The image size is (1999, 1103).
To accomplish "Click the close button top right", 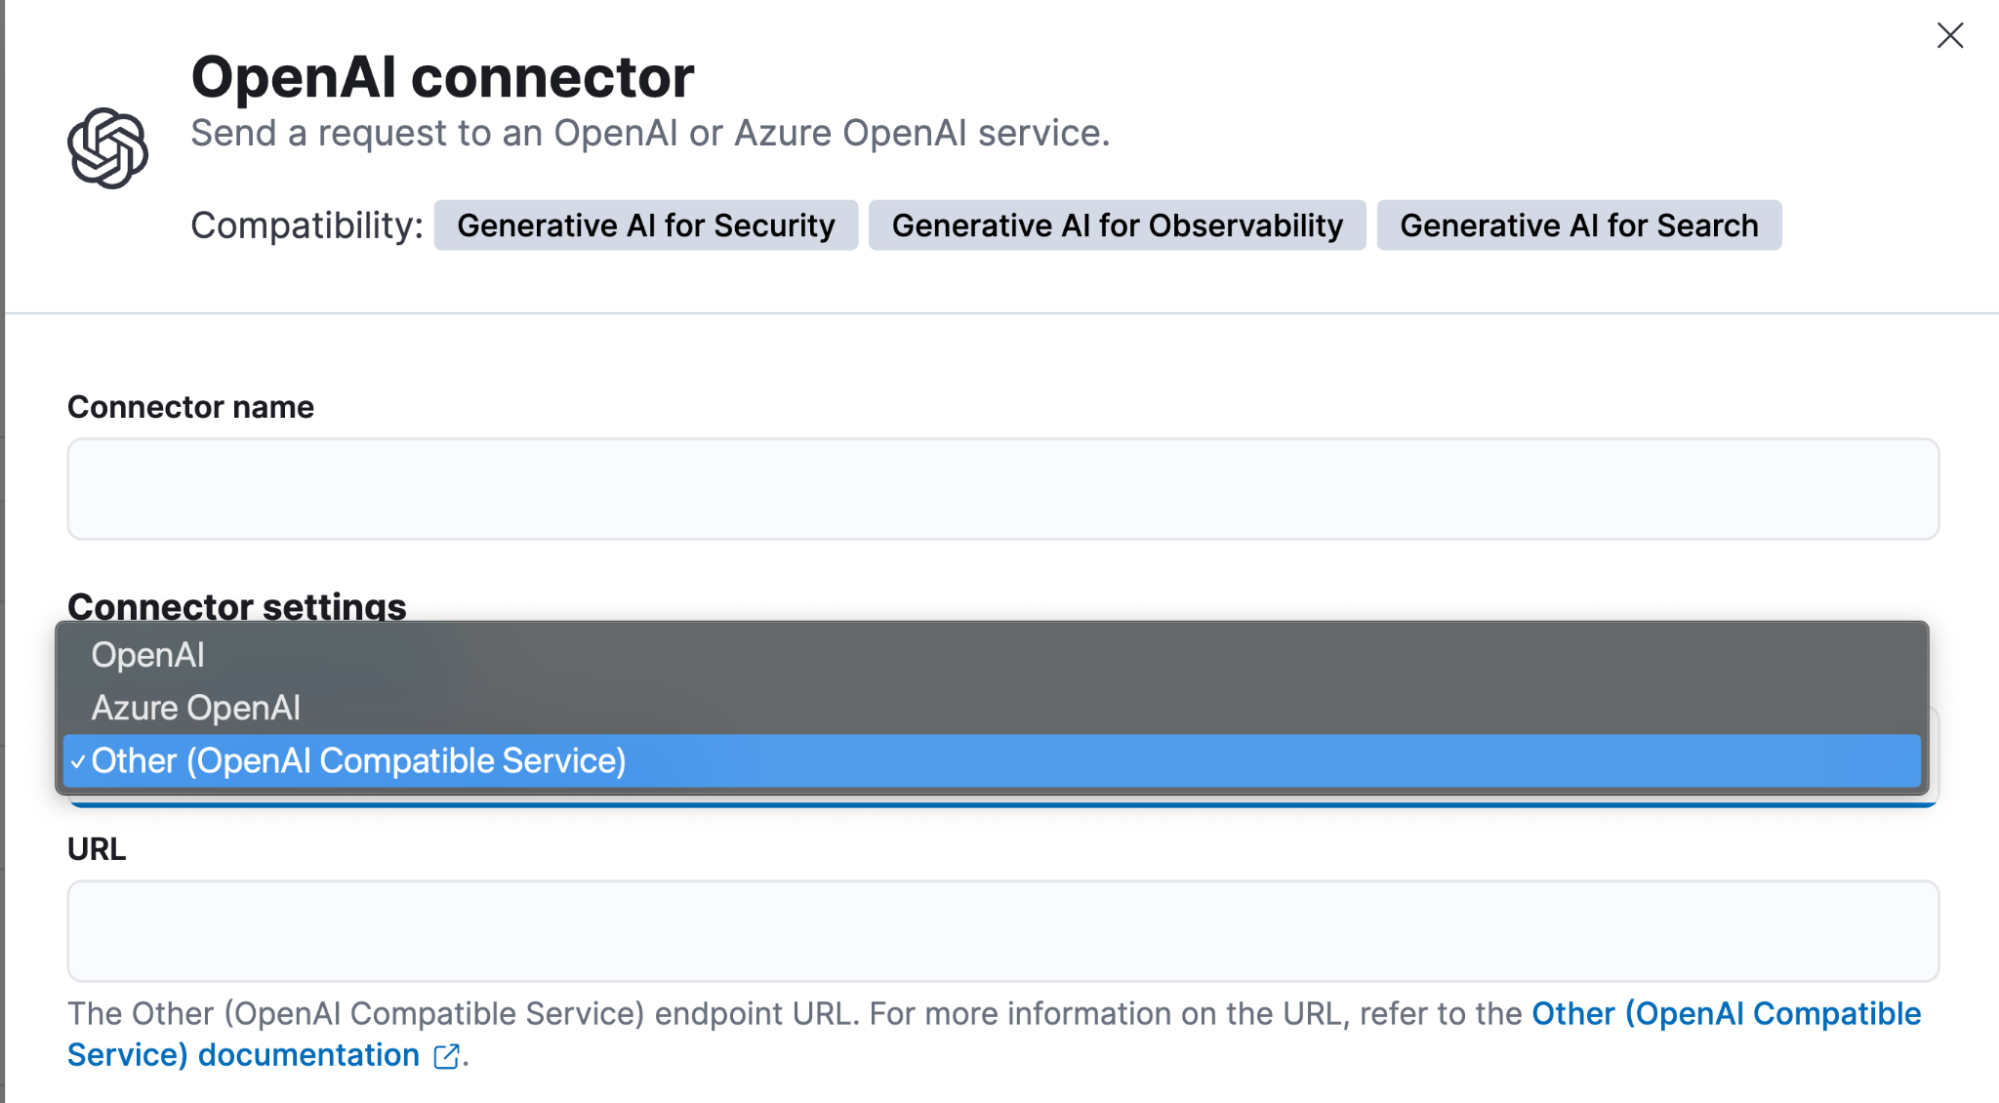I will point(1950,37).
